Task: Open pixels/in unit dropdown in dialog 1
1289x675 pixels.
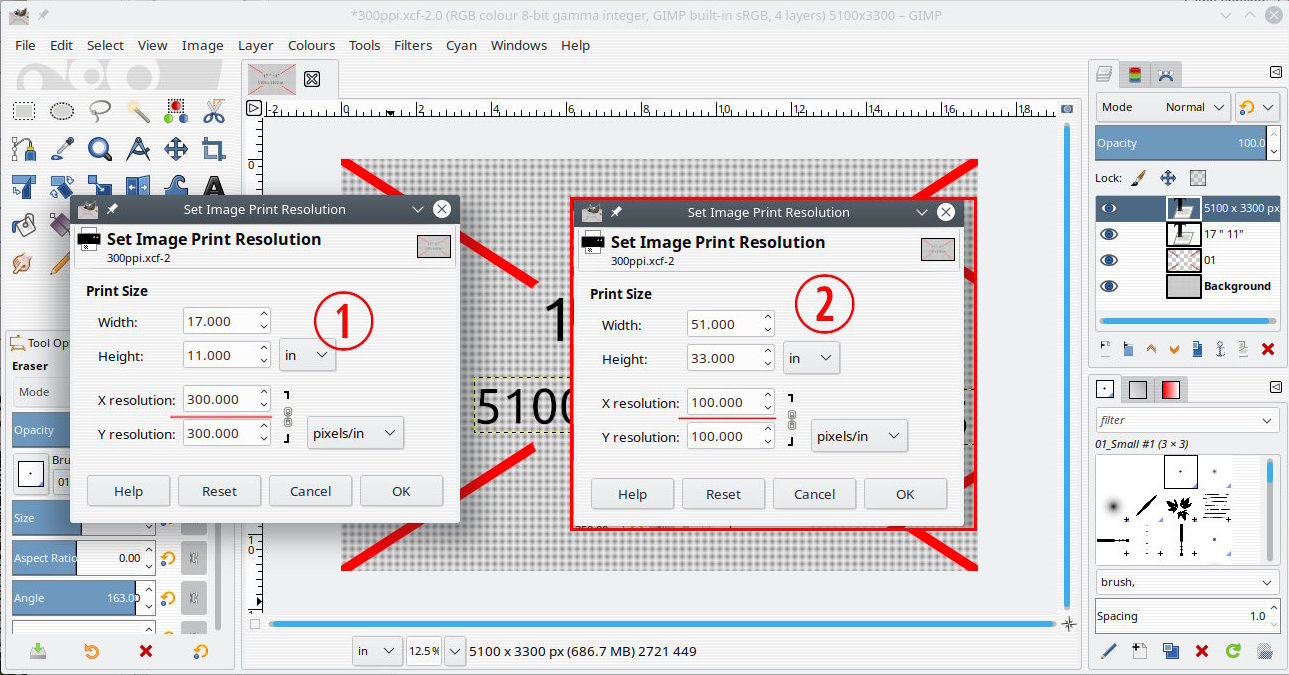Action: point(355,433)
